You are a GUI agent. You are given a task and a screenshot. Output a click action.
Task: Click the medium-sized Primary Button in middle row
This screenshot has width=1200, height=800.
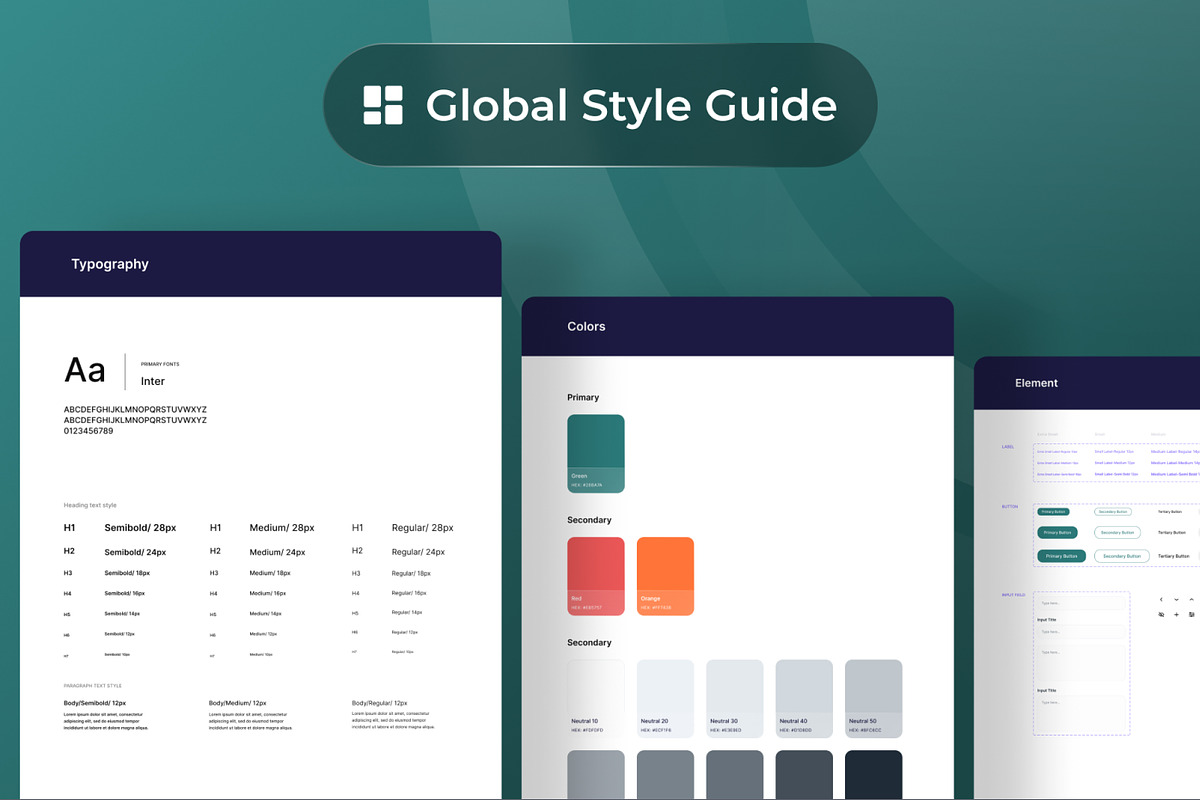pos(1057,532)
